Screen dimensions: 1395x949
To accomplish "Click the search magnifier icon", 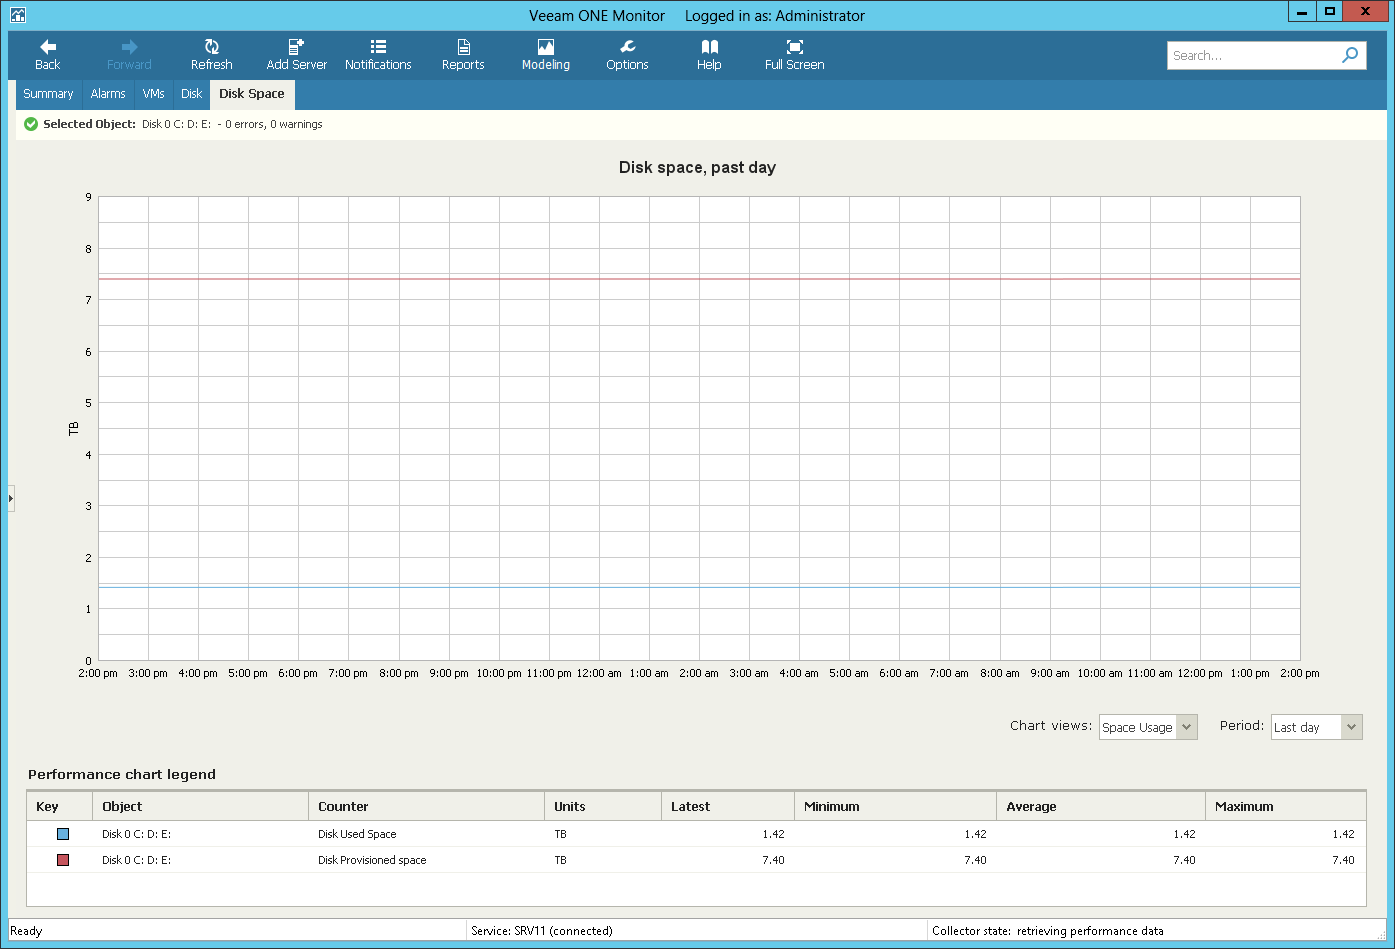I will tap(1350, 55).
